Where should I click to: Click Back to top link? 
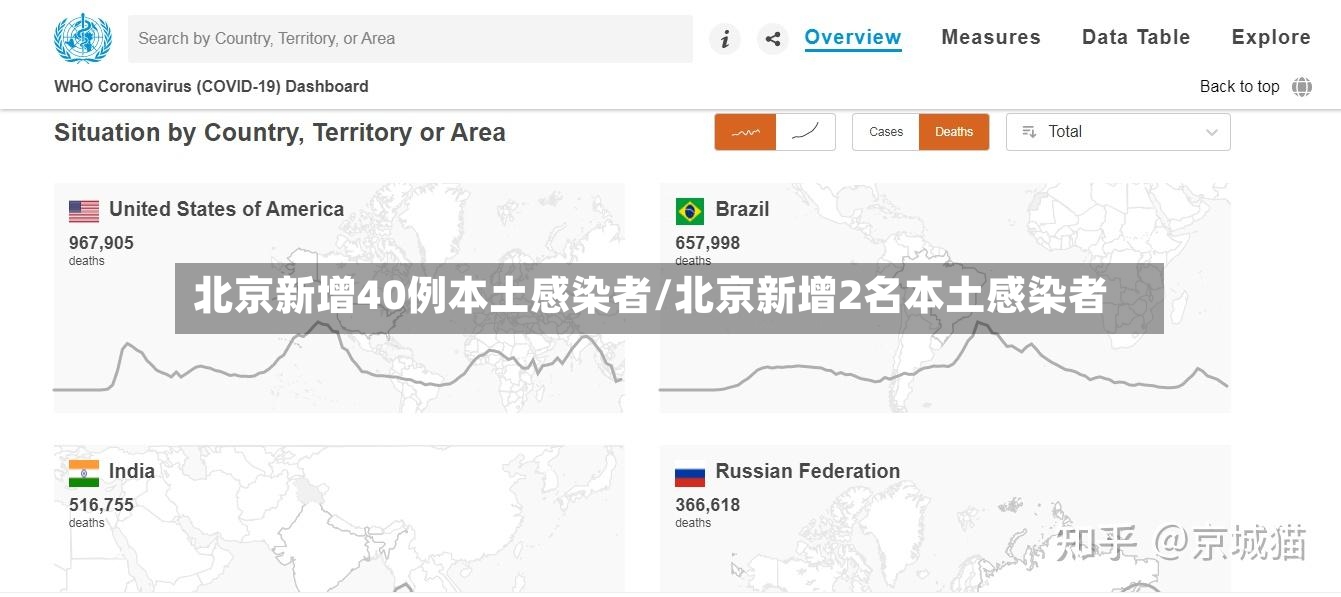(x=1240, y=87)
